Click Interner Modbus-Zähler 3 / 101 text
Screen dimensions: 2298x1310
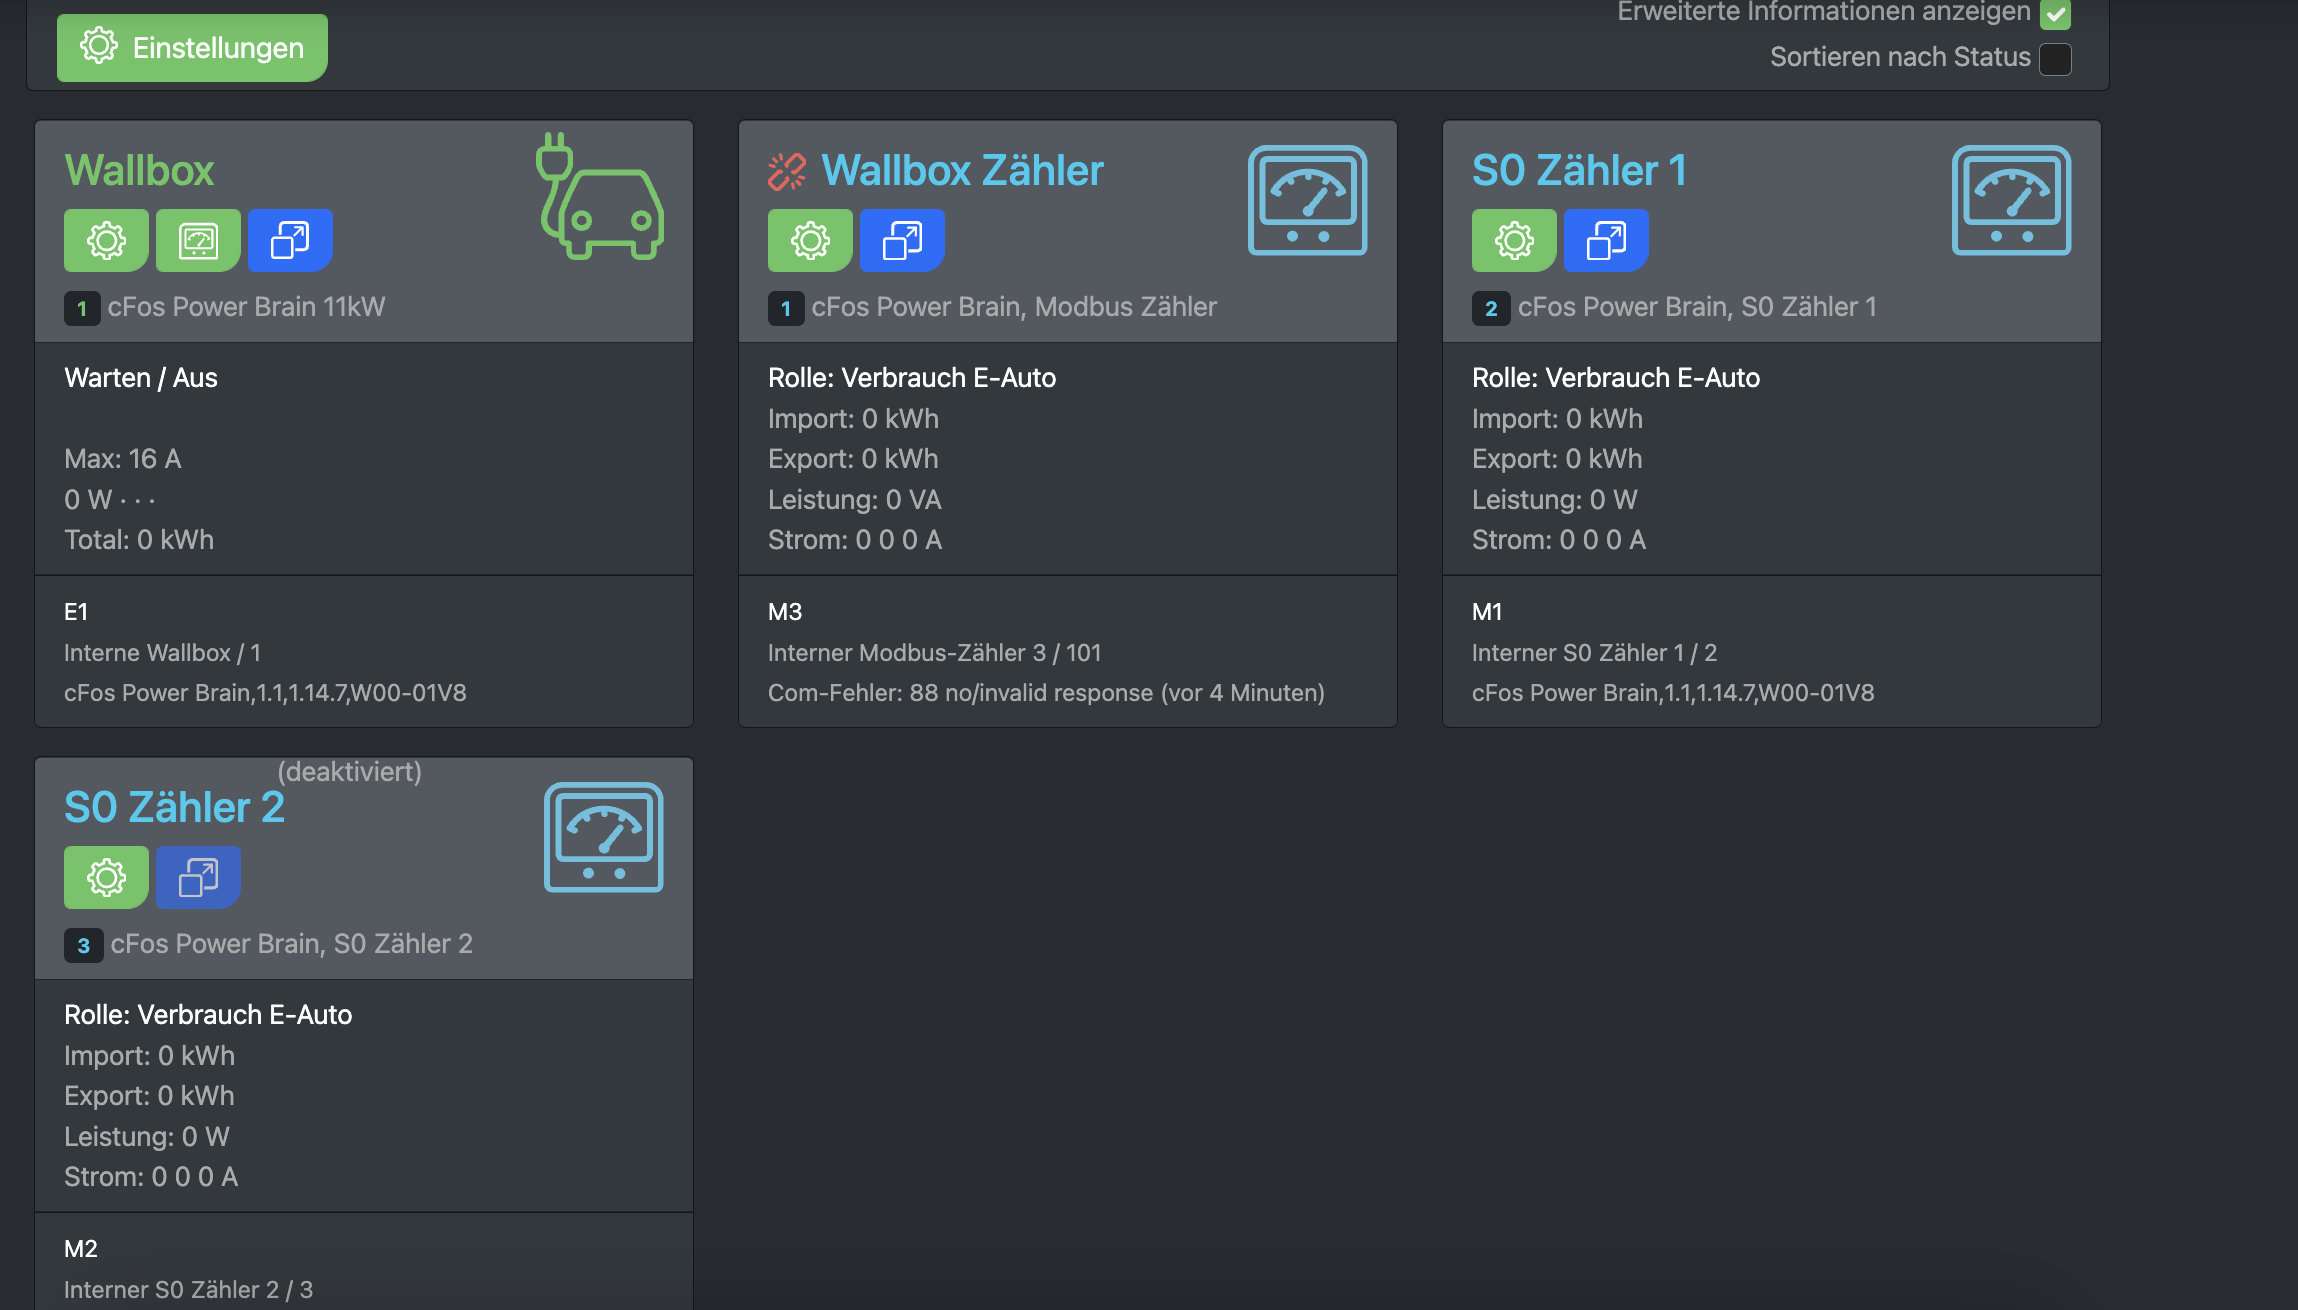(x=934, y=653)
